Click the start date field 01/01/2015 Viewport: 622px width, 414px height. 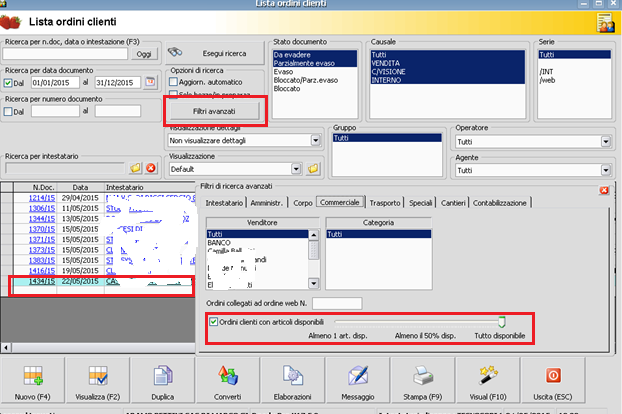tap(55, 82)
